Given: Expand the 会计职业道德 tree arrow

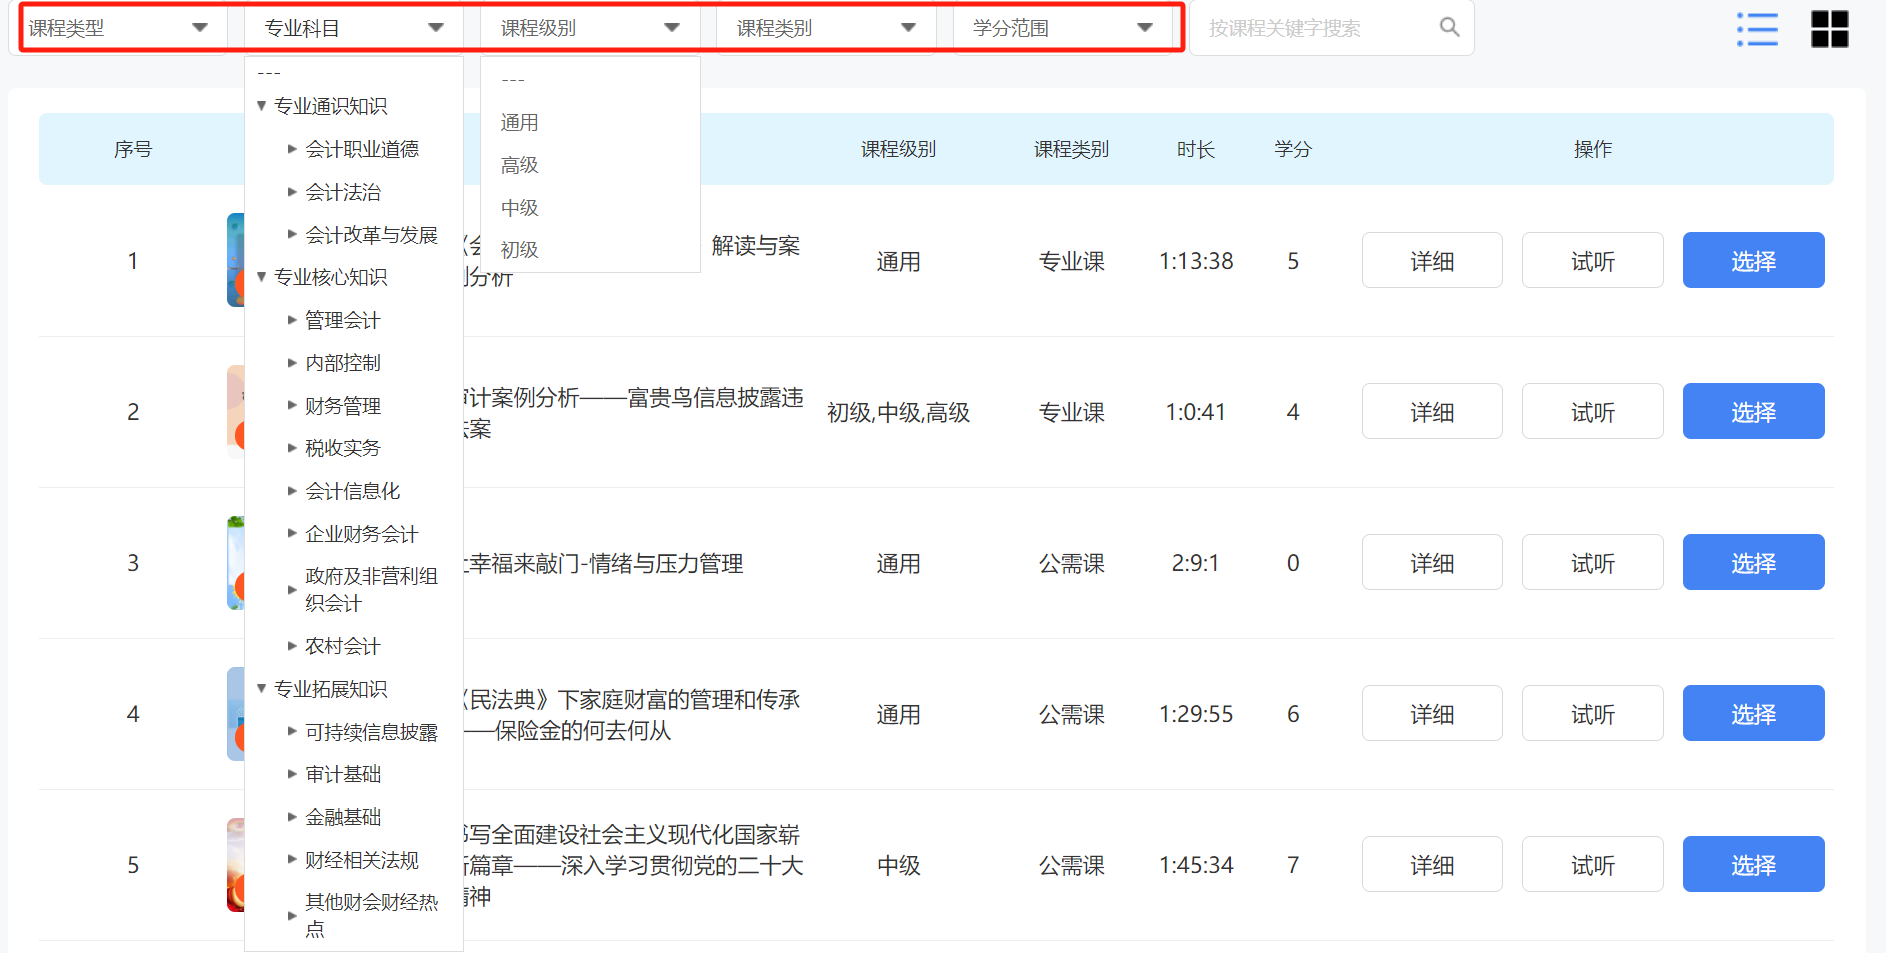Looking at the screenshot, I should click(x=292, y=149).
